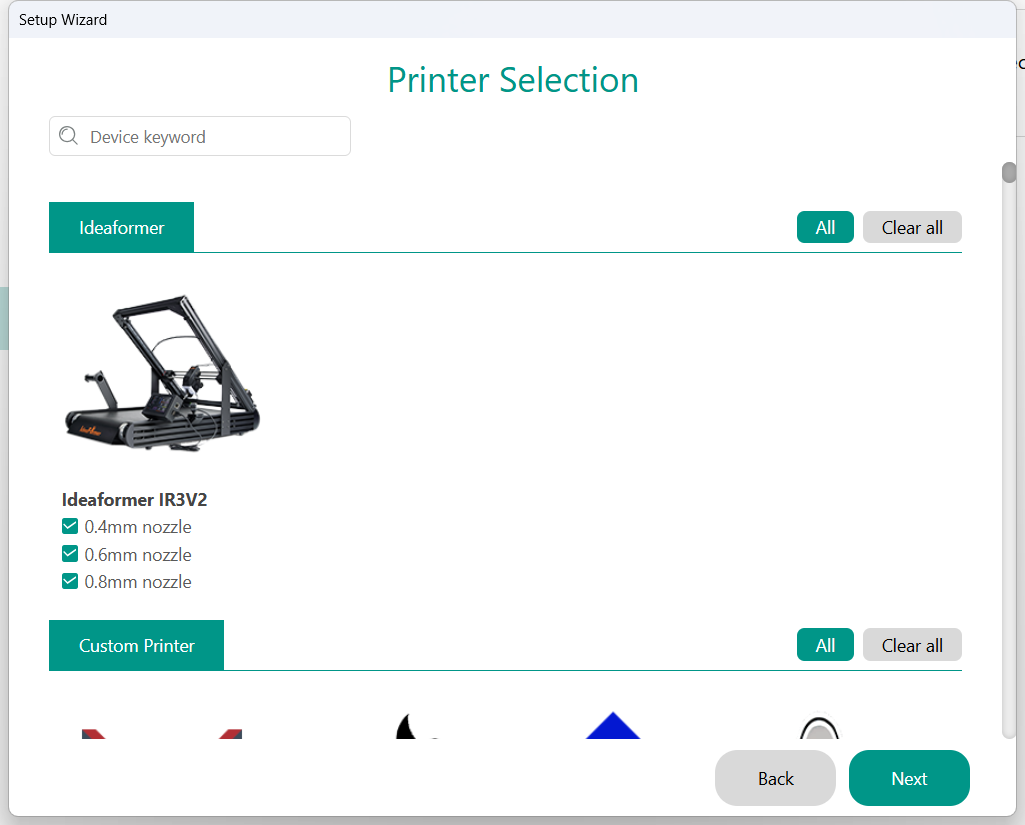Select all Ideaformer printers with All
Screen dimensions: 1025x825
pos(825,227)
